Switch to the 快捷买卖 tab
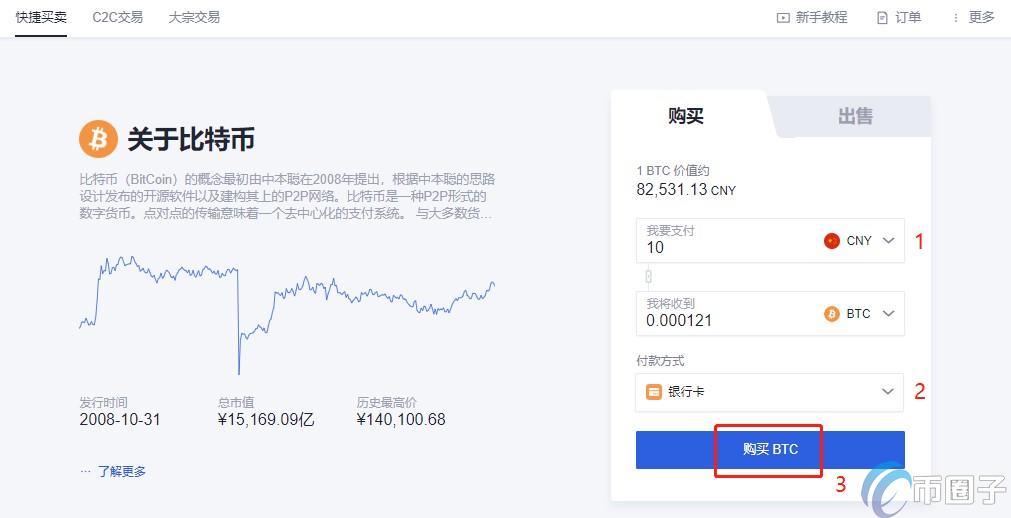This screenshot has width=1011, height=518. pyautogui.click(x=41, y=17)
